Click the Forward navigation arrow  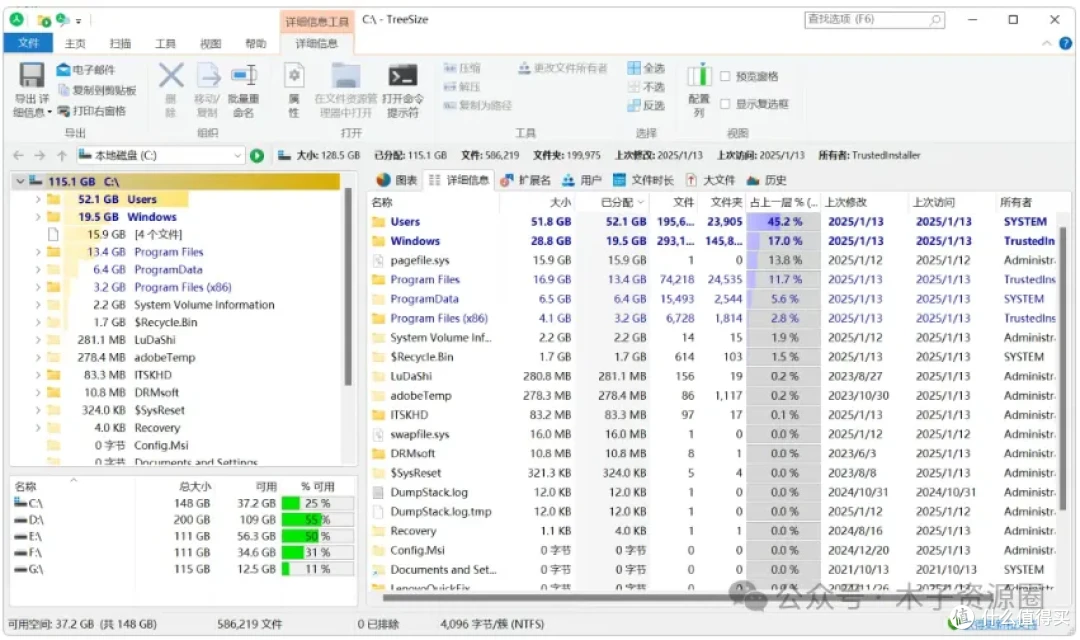tap(40, 156)
